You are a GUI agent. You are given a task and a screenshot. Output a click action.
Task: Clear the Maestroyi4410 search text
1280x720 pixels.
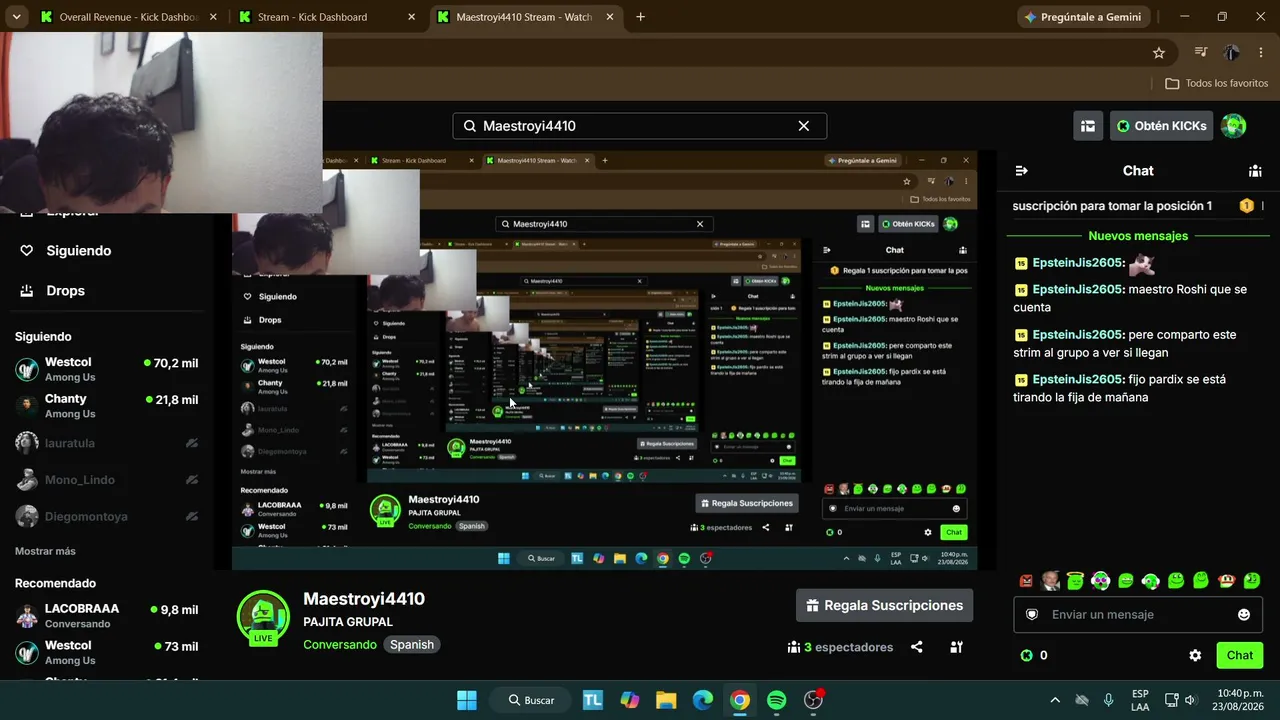click(x=803, y=126)
